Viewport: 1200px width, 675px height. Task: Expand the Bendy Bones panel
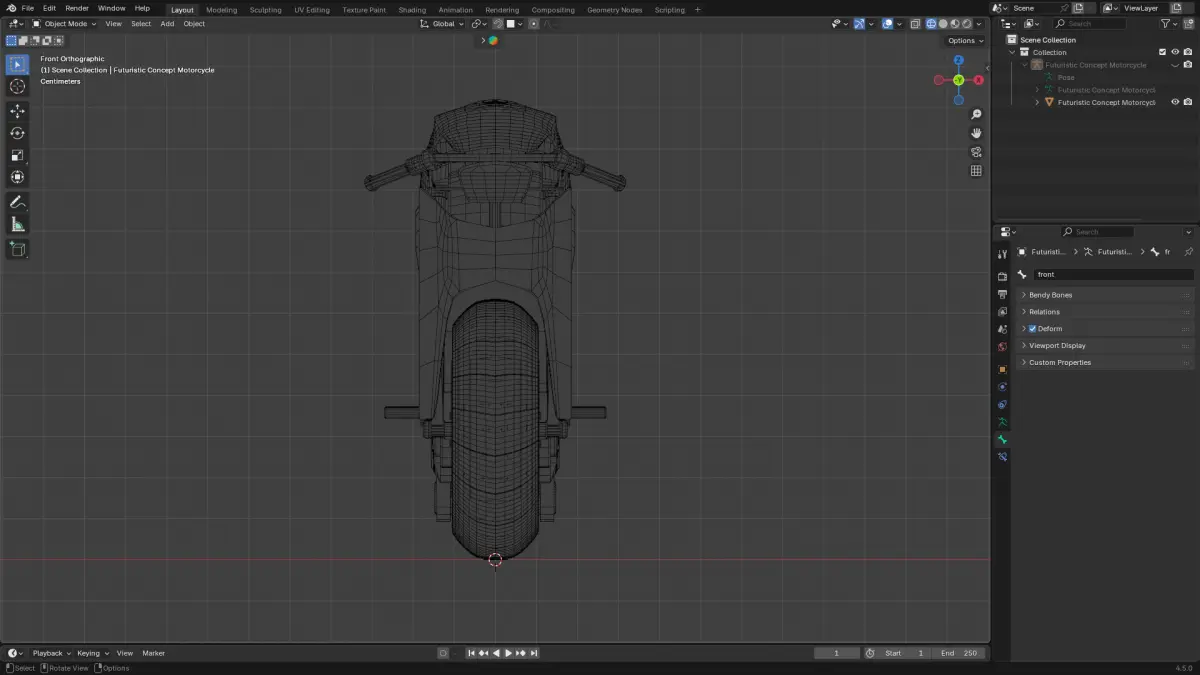pos(1105,295)
